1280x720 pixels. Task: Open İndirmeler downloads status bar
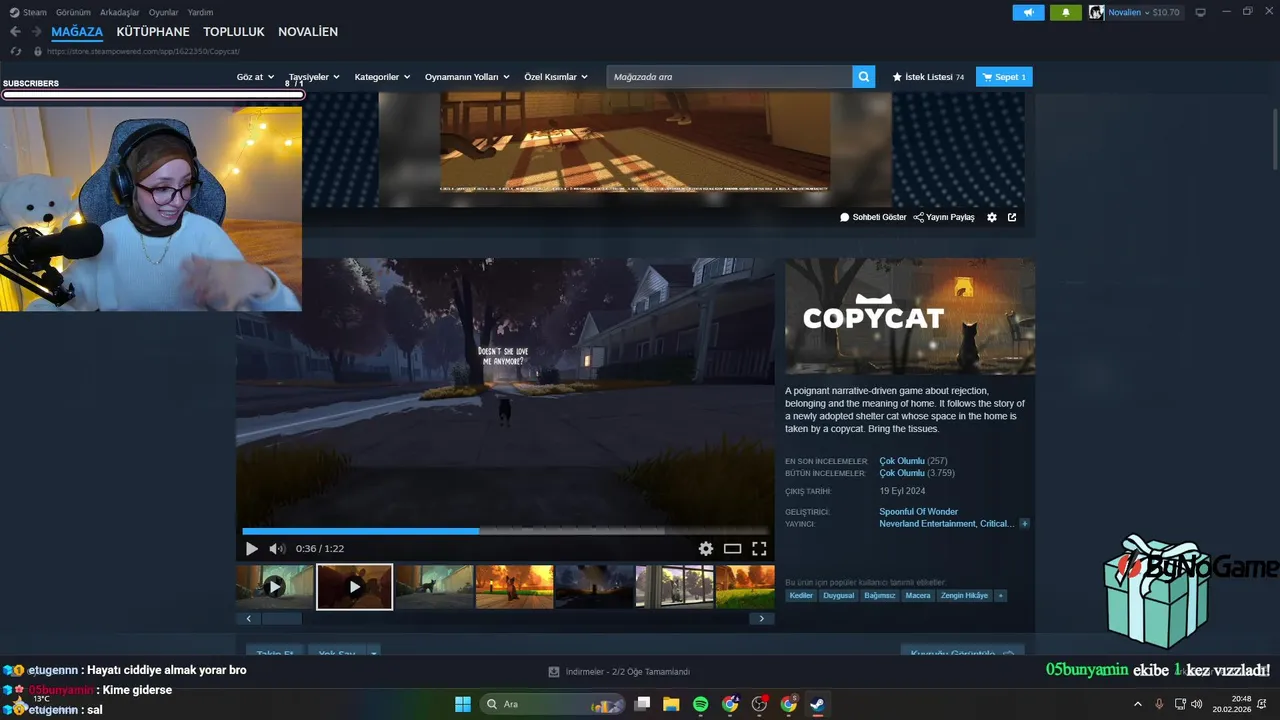point(620,672)
